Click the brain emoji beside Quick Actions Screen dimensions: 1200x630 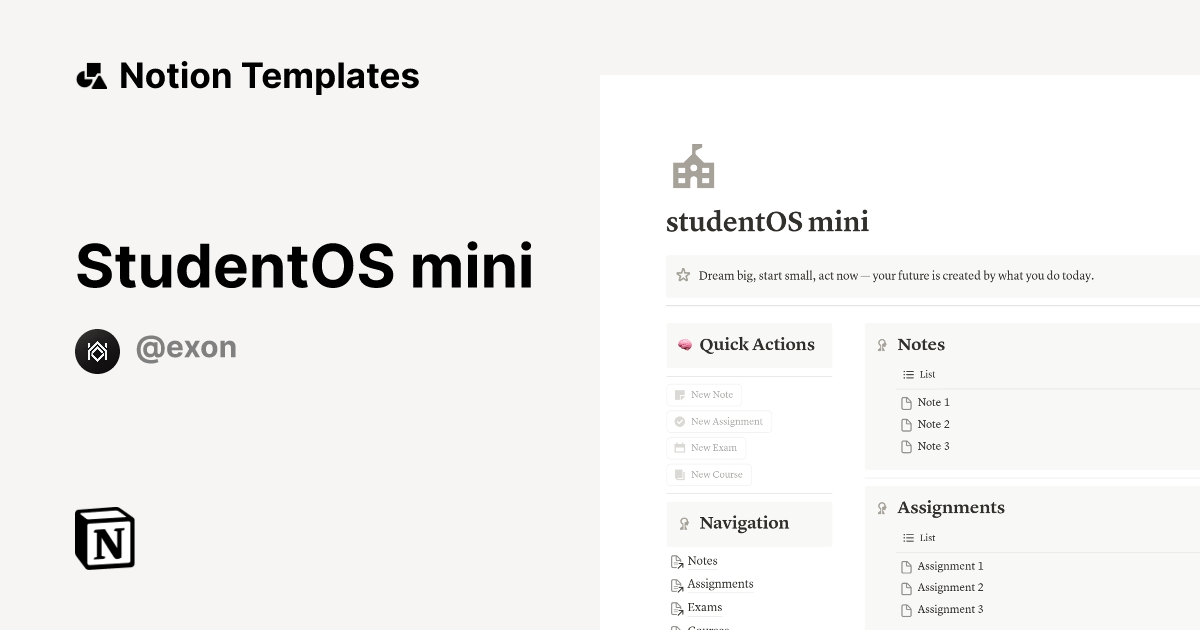click(684, 344)
